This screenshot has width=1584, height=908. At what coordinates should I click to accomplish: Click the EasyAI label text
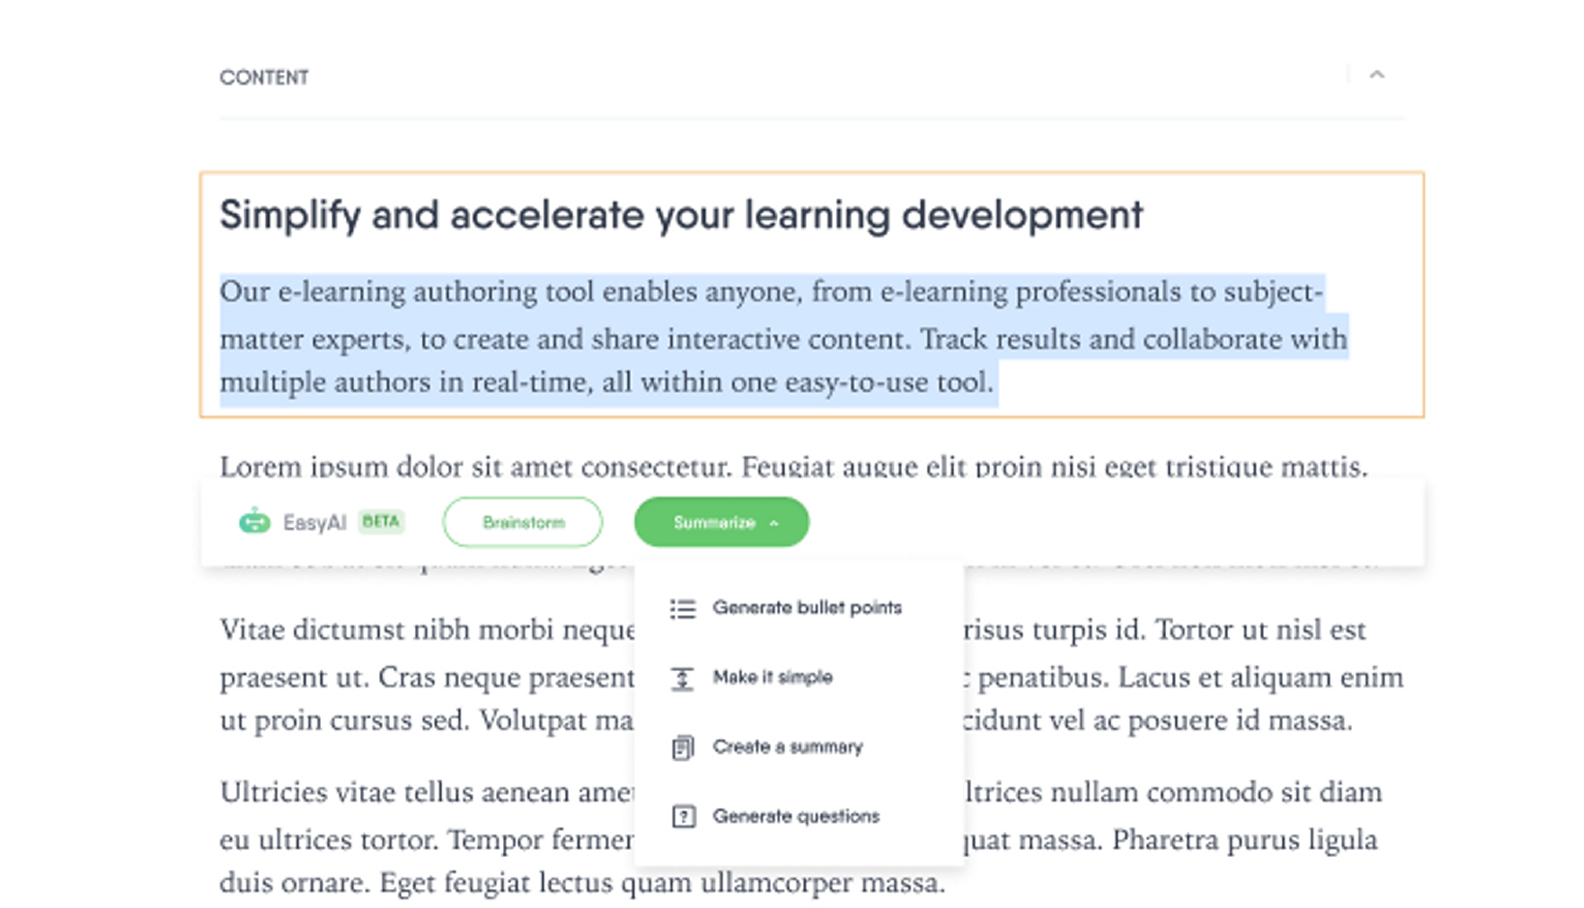(314, 522)
